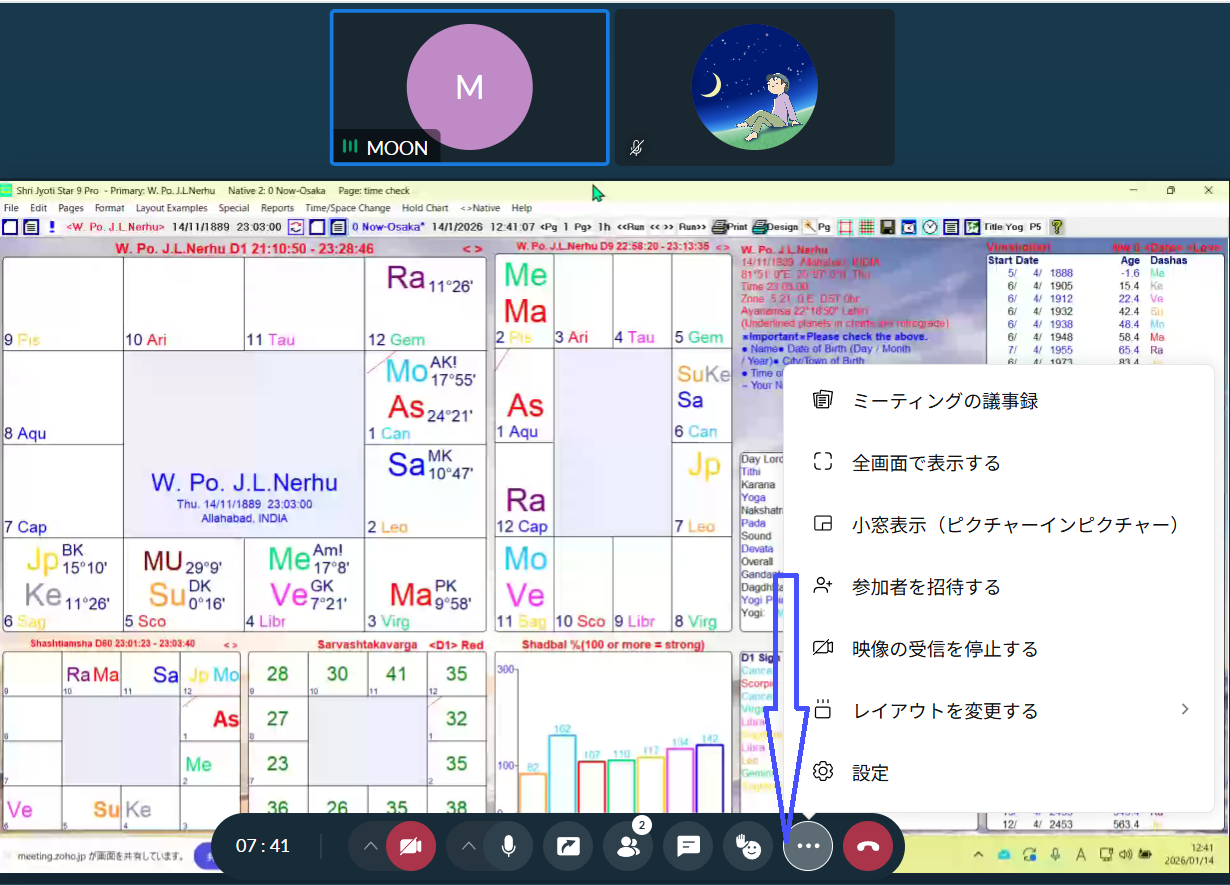
Task: Click the floppy disk save icon
Action: 887,227
